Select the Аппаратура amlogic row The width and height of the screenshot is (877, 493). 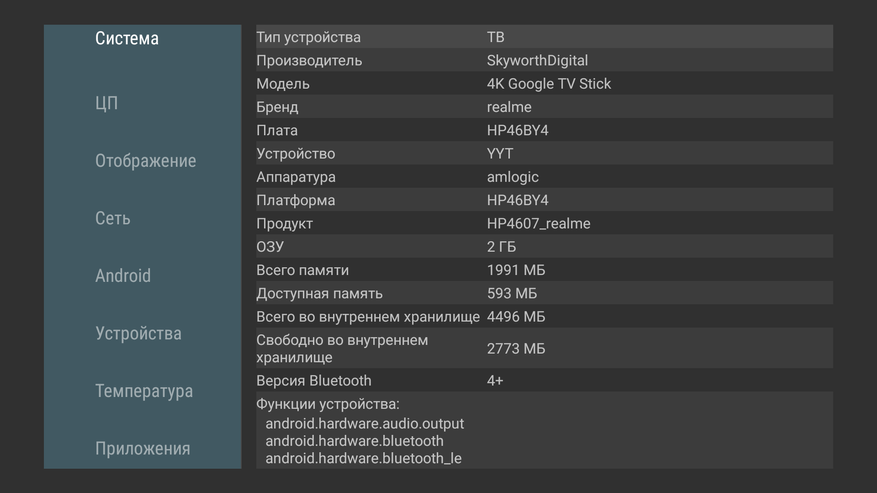544,177
